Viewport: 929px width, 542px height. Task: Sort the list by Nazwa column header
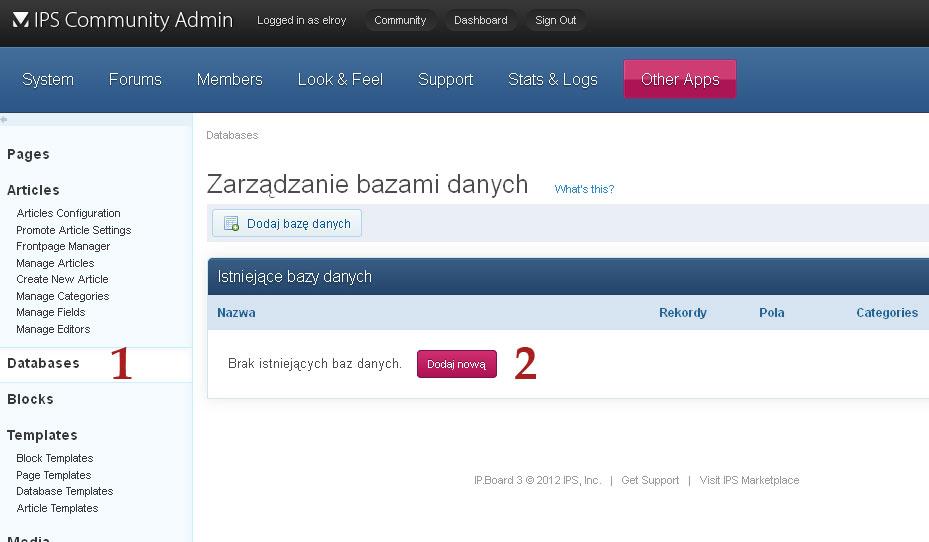pyautogui.click(x=236, y=313)
